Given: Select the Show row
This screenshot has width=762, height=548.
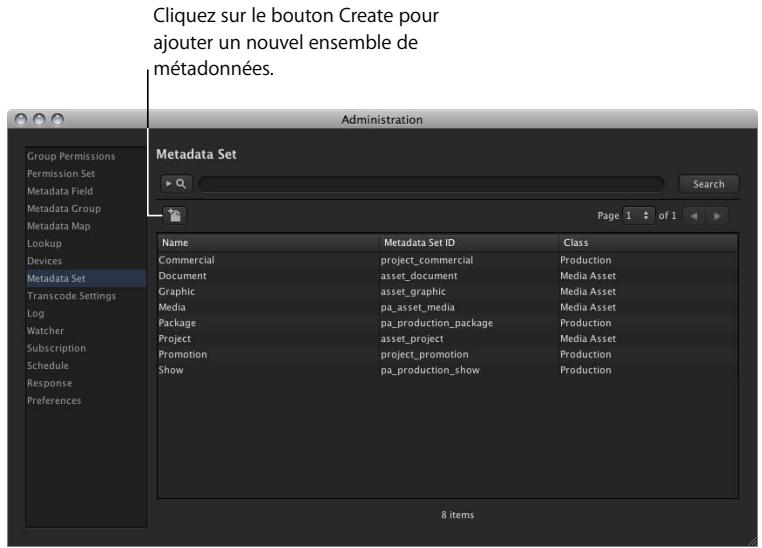Looking at the screenshot, I should (448, 370).
